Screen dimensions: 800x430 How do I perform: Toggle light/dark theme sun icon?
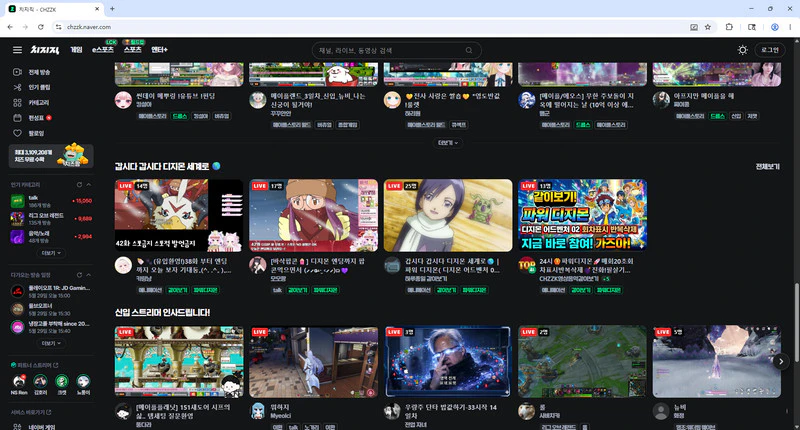(x=743, y=50)
